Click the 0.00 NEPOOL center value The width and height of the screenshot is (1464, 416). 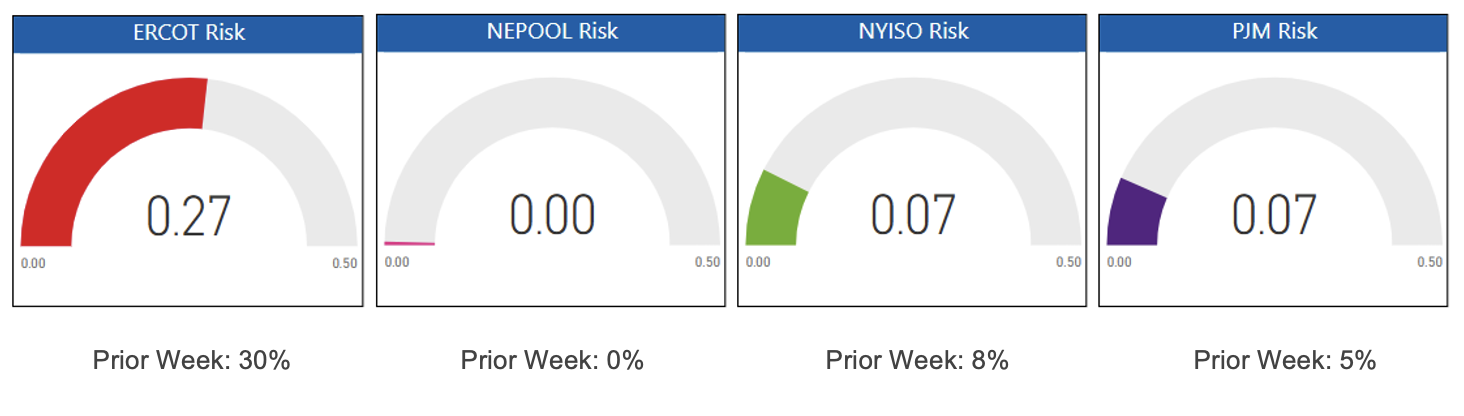pos(551,214)
